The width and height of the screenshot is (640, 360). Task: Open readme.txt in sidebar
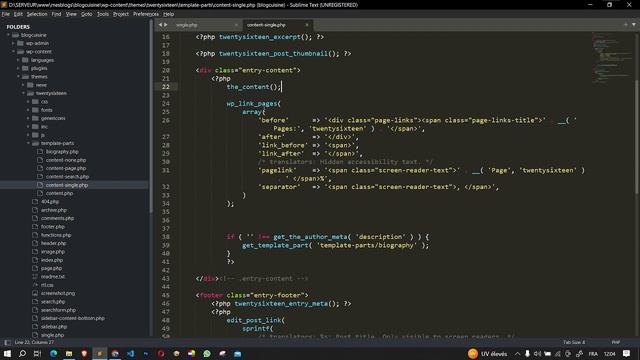tap(53, 277)
